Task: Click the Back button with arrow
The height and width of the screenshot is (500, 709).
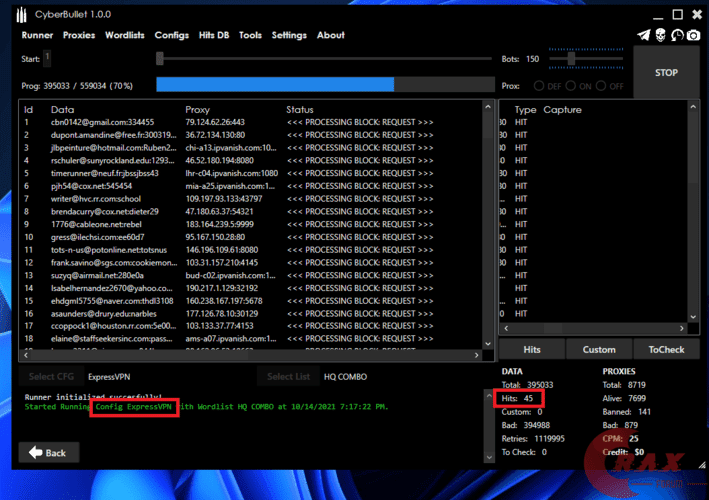Action: click(x=49, y=452)
